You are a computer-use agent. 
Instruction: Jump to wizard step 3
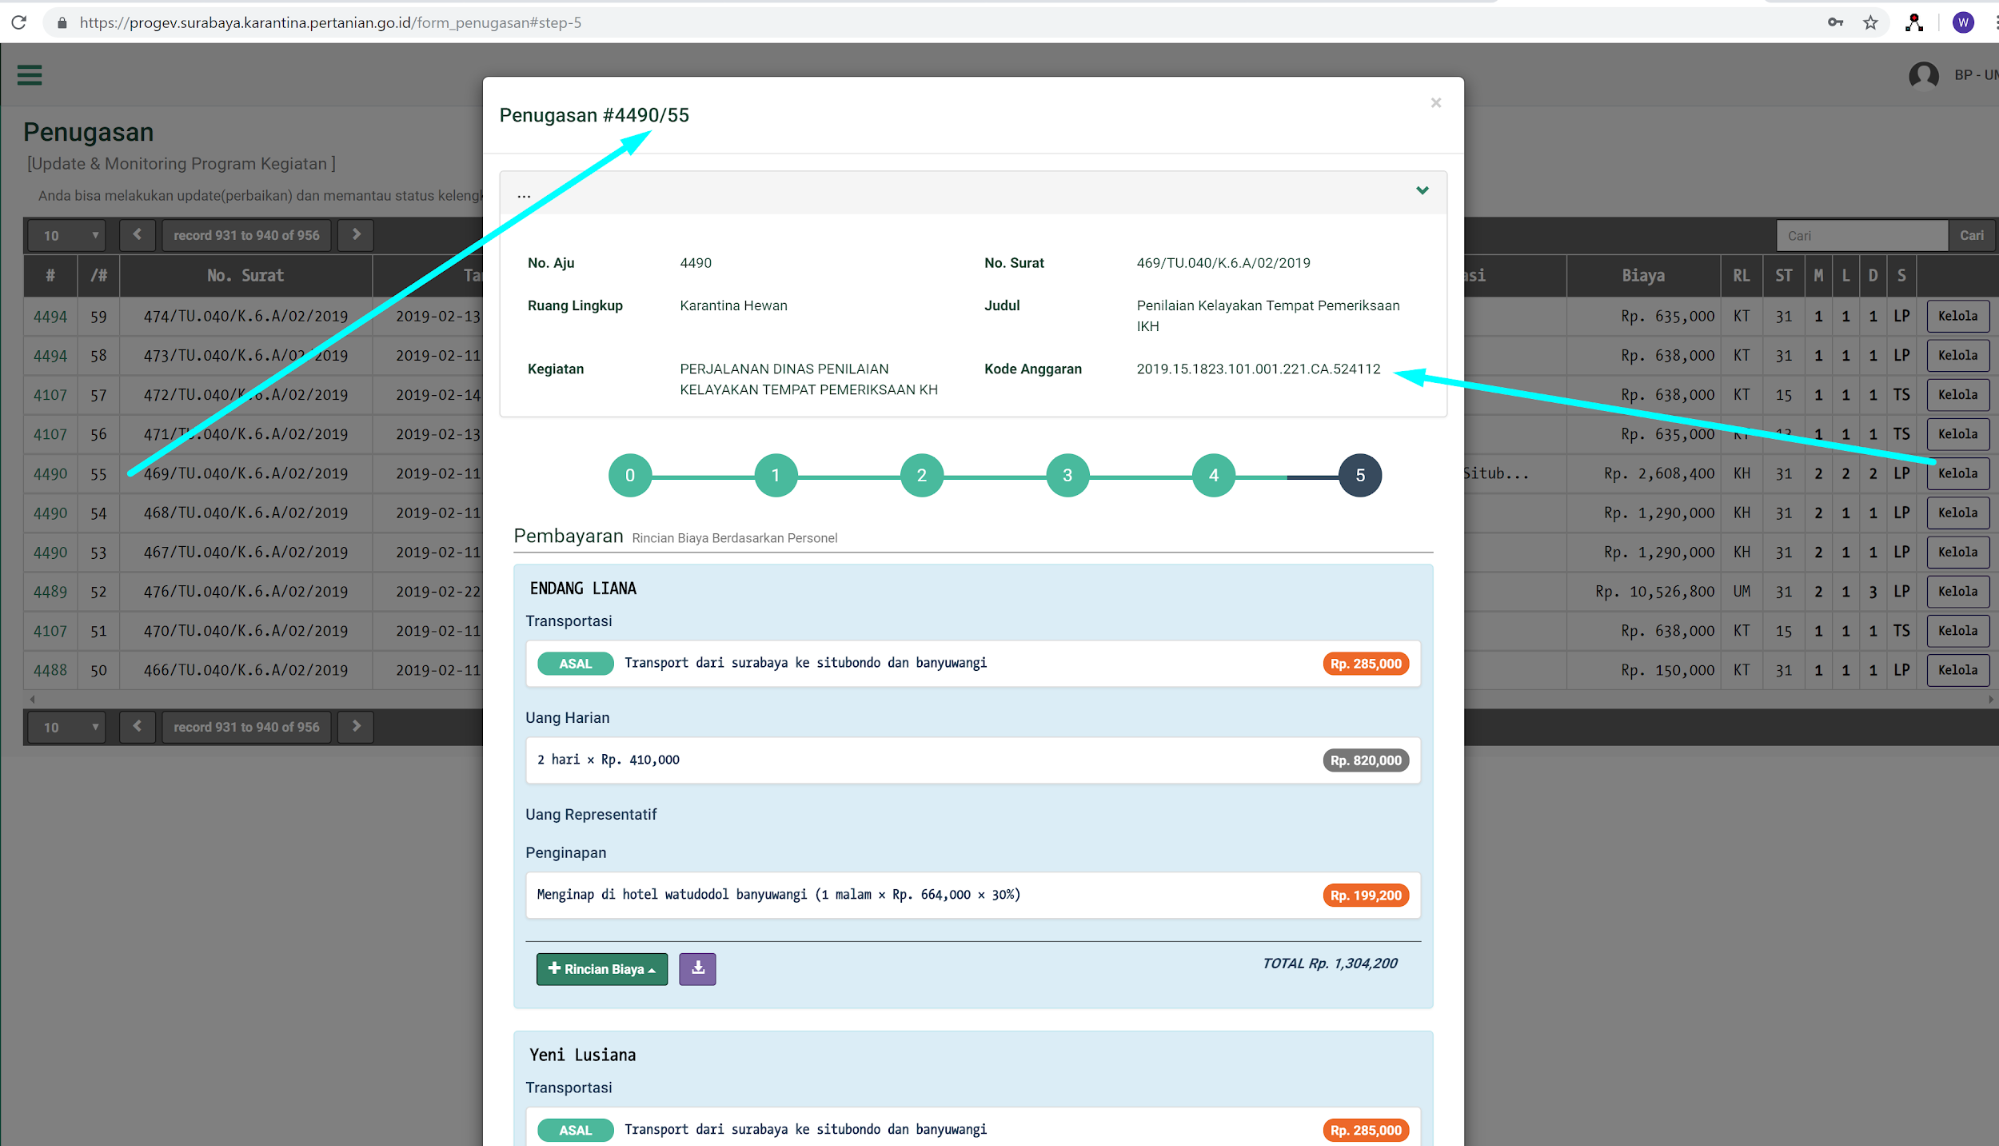pyautogui.click(x=1067, y=475)
